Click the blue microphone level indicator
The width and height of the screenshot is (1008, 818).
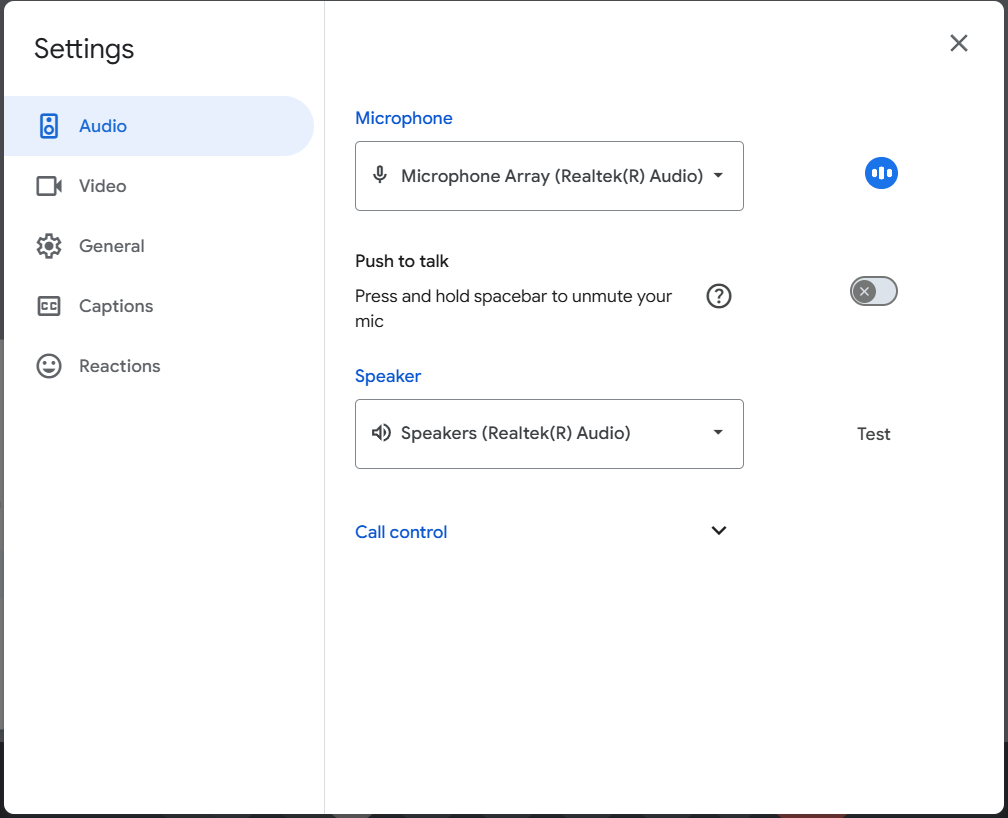click(881, 174)
